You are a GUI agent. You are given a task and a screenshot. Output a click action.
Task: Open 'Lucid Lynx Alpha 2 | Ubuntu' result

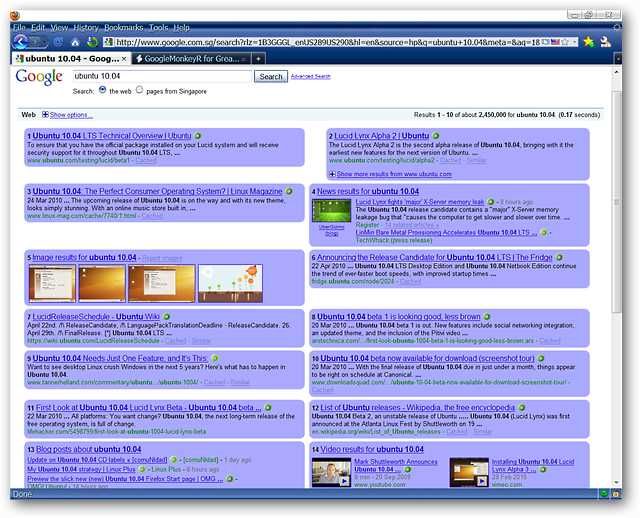[x=382, y=136]
